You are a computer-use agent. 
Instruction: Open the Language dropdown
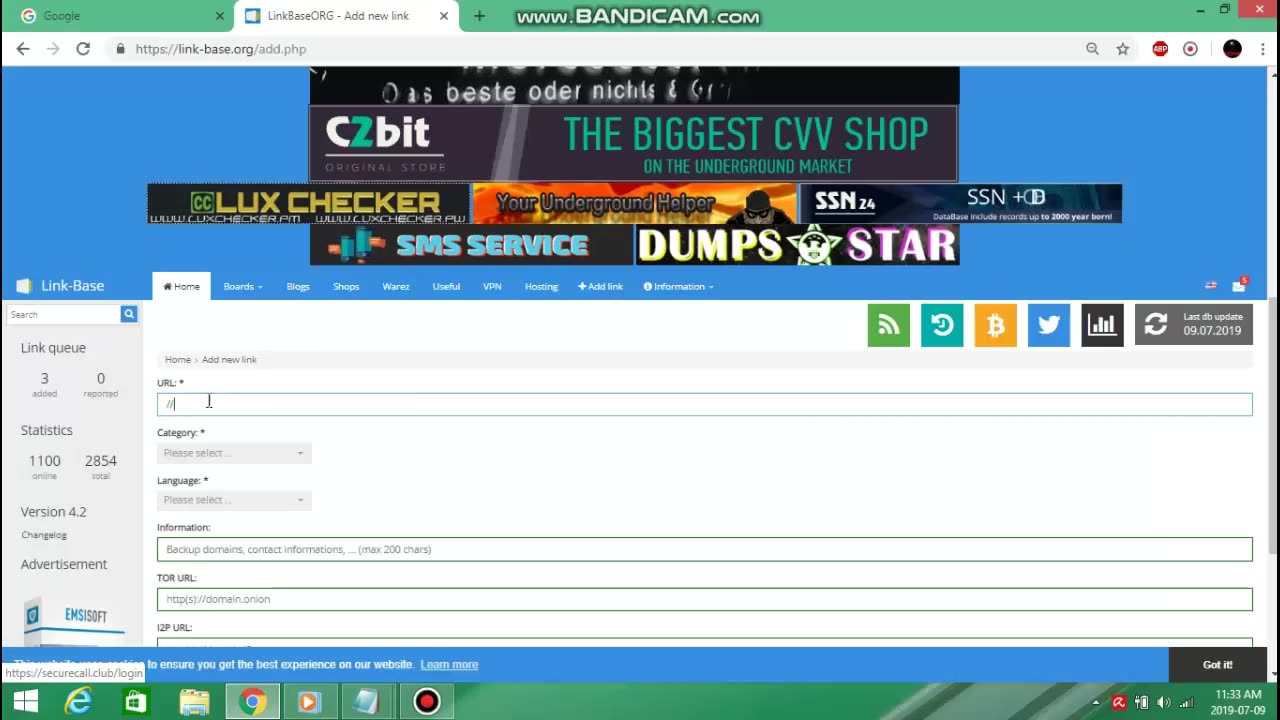[x=234, y=500]
